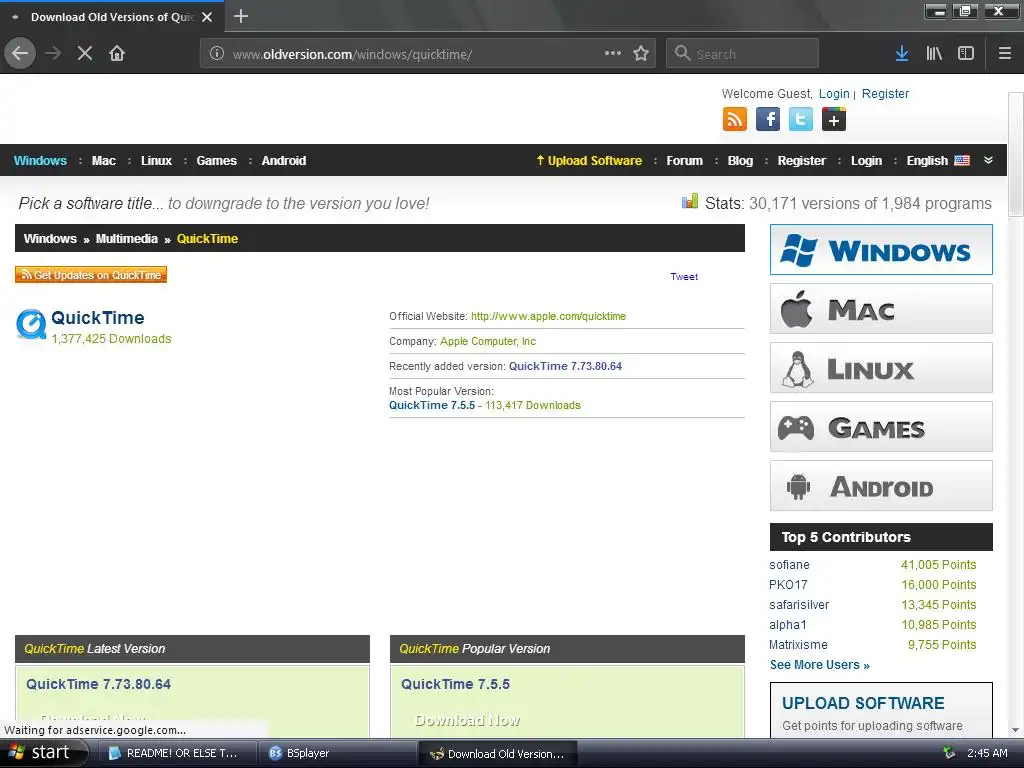Screen dimensions: 1024x768
Task: Open QuickTime 7.5.5 in Popular Version box
Action: (455, 684)
